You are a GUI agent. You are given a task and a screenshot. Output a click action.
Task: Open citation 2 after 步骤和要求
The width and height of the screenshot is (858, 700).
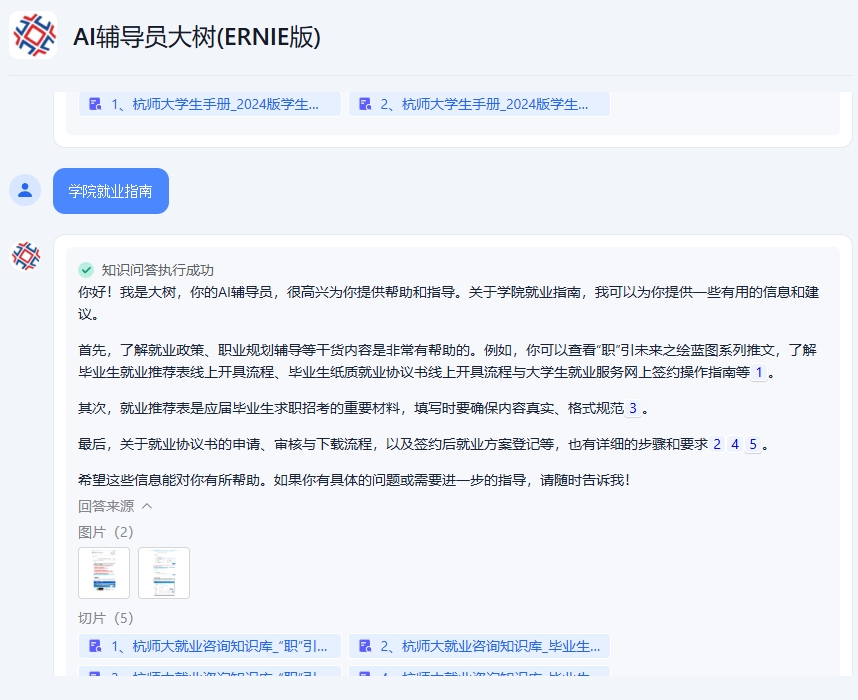tap(716, 444)
